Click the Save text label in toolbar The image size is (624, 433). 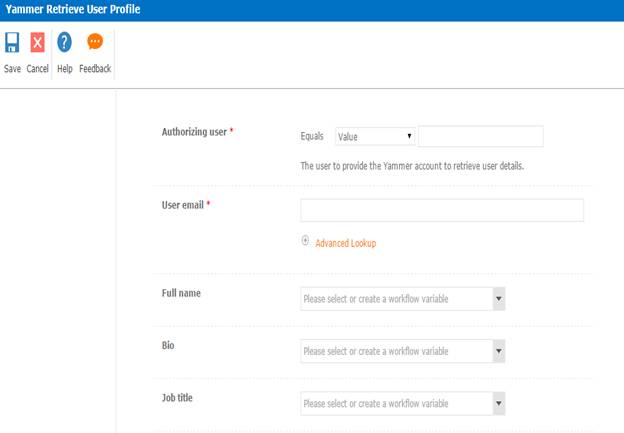point(12,69)
